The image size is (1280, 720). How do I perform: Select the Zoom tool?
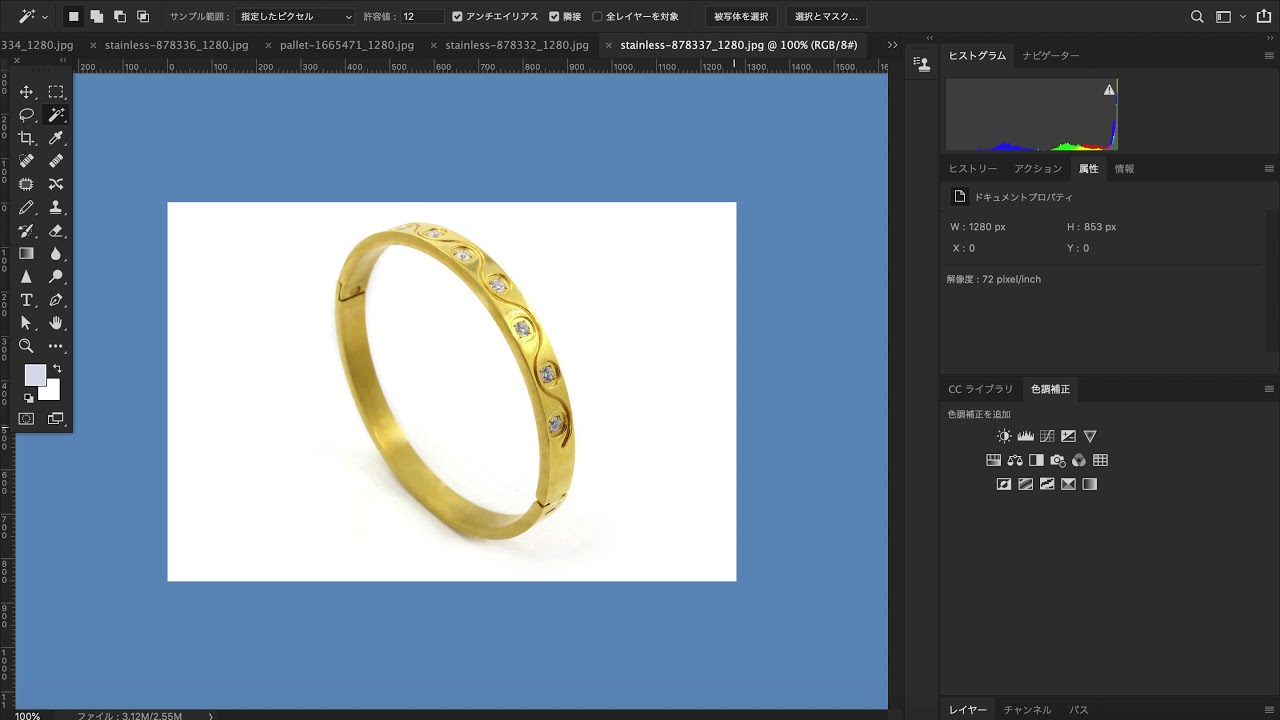tap(27, 346)
